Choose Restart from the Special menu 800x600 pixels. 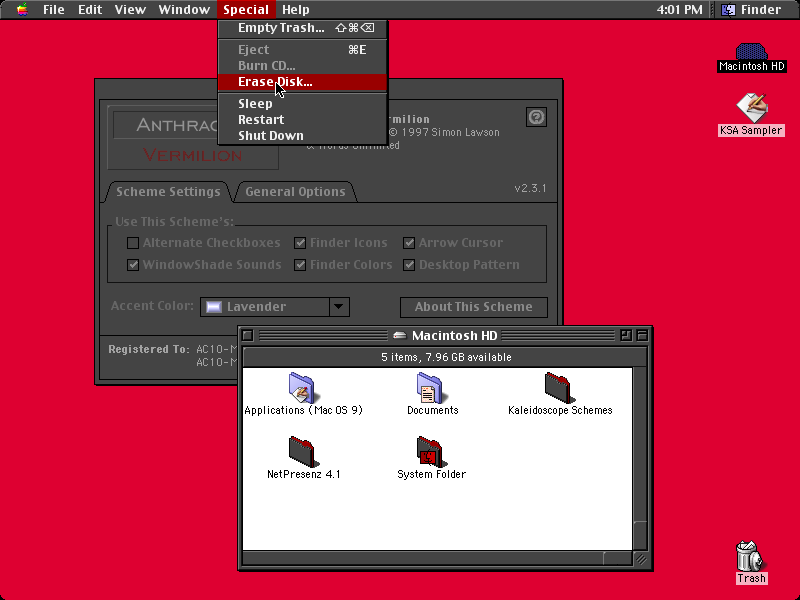(x=303, y=119)
